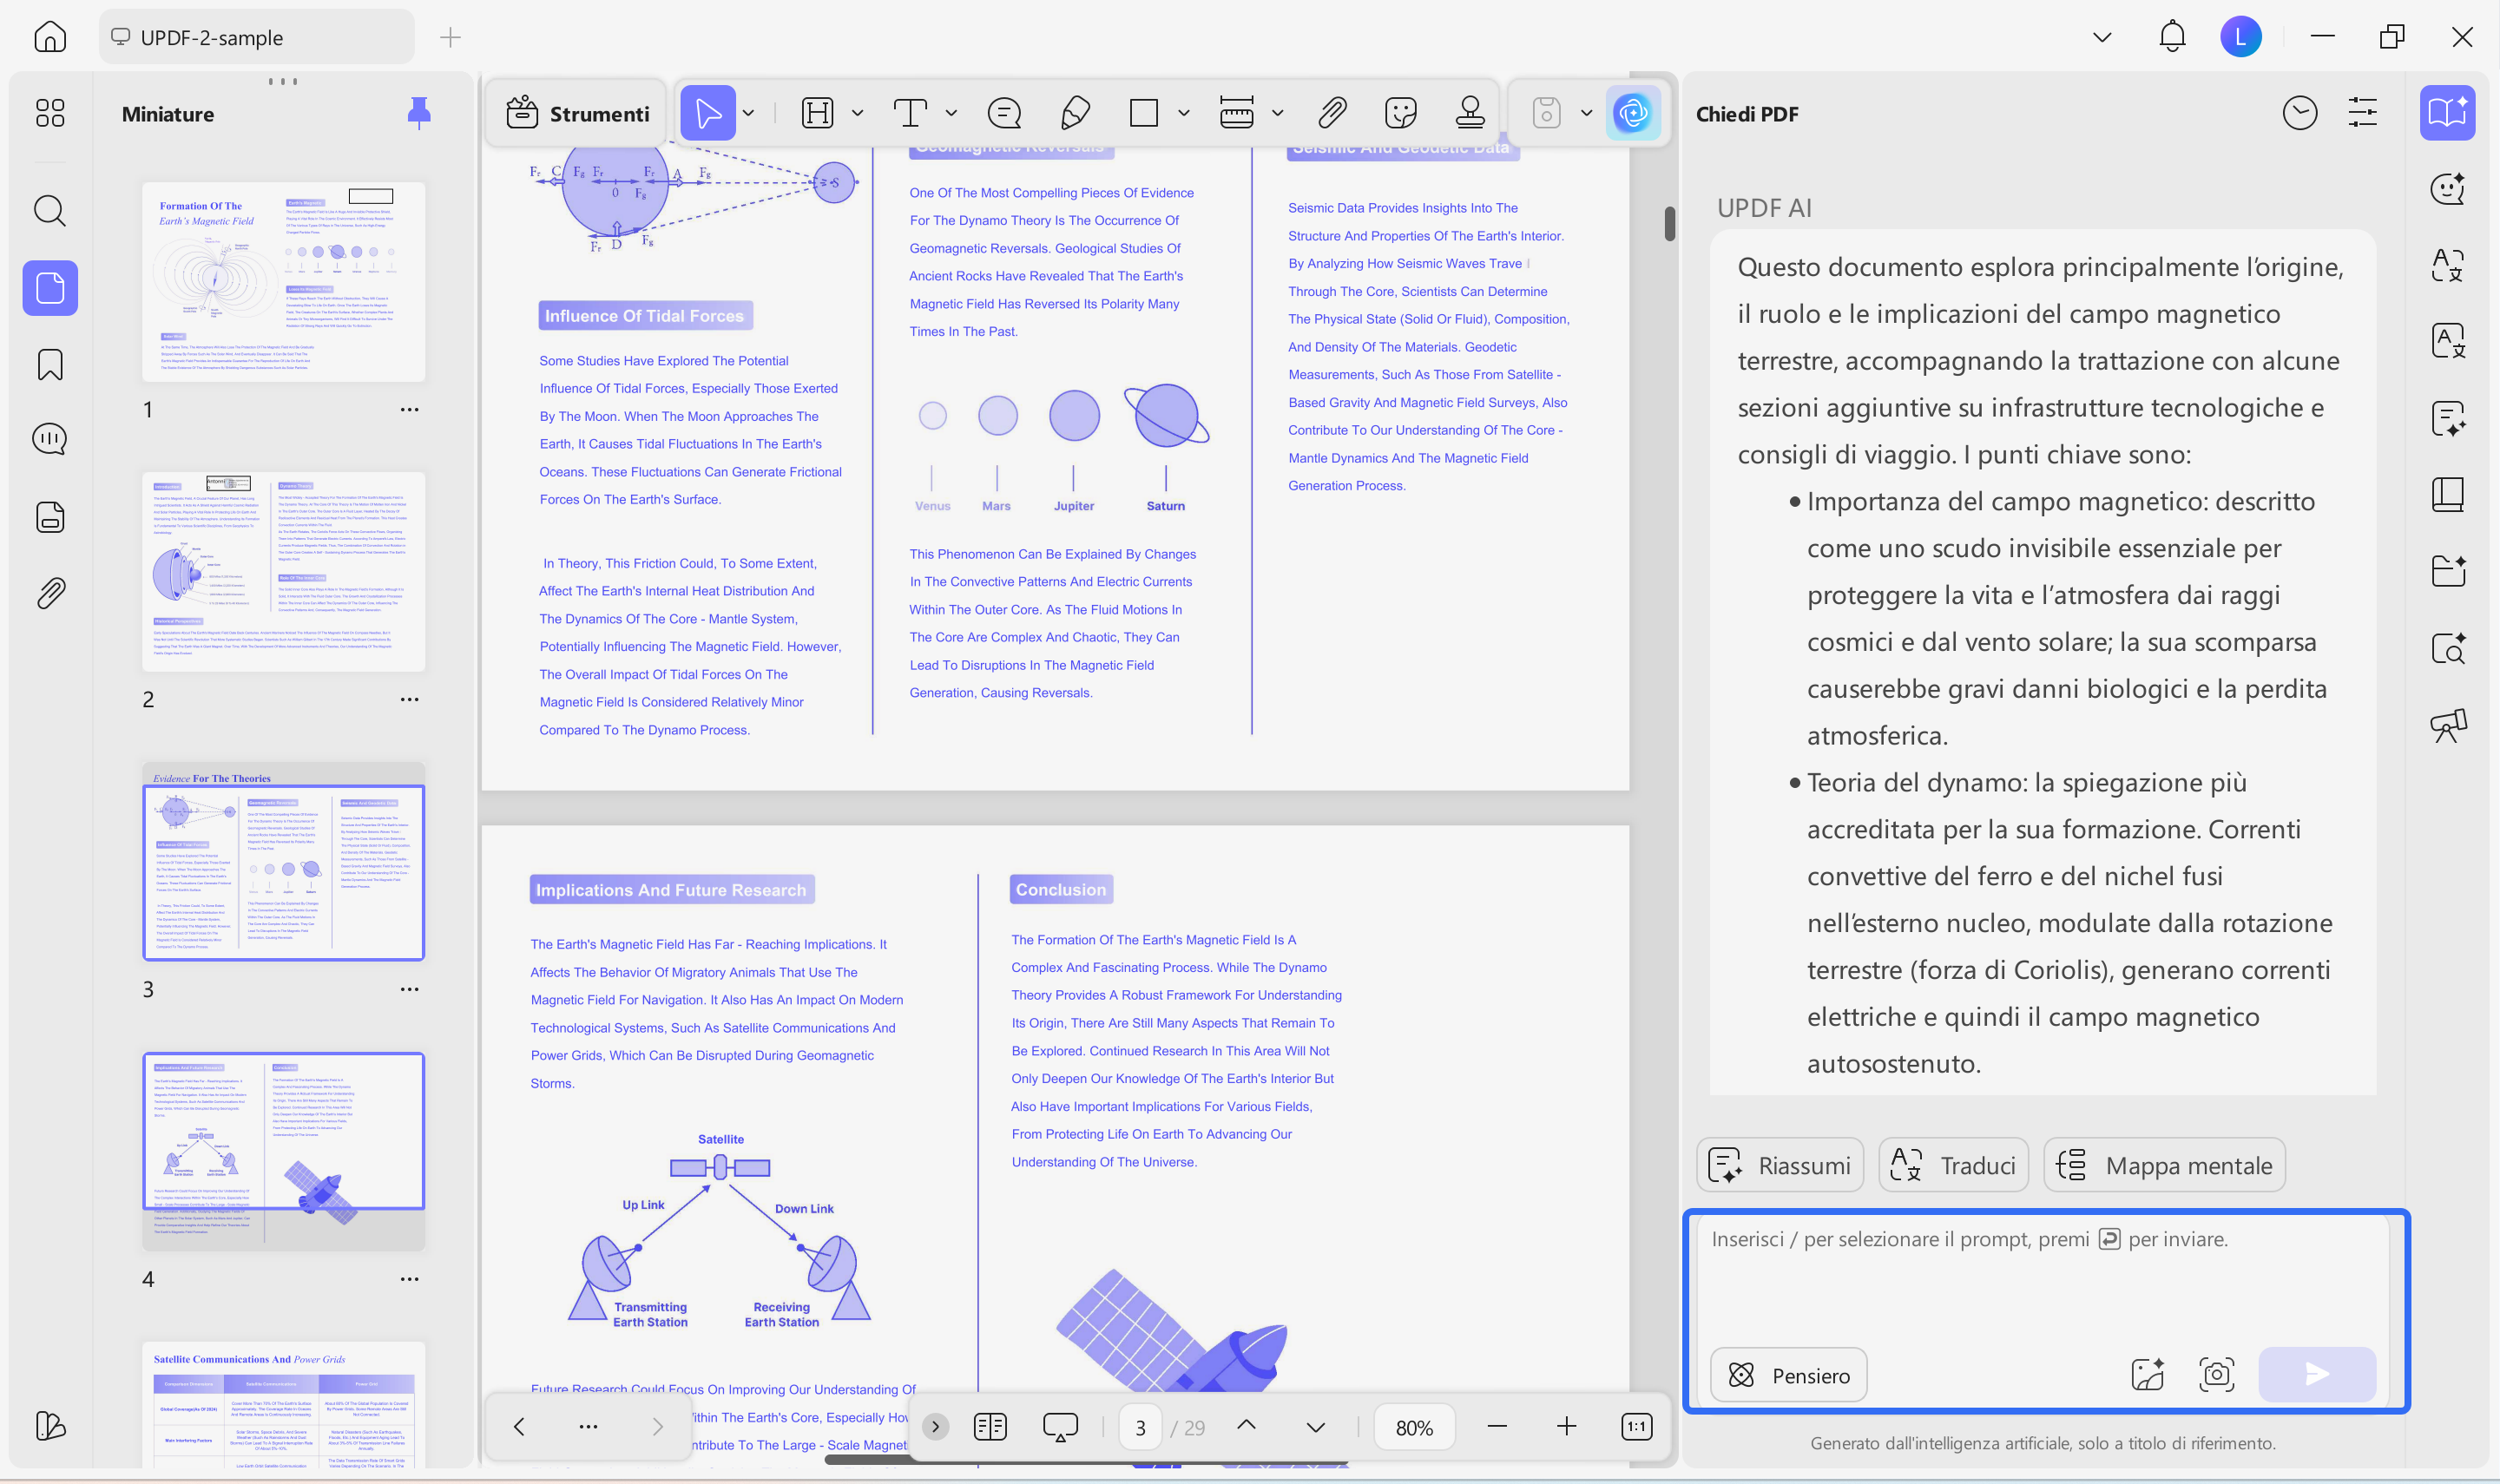
Task: Expand the highlighter options dropdown
Action: tap(857, 113)
